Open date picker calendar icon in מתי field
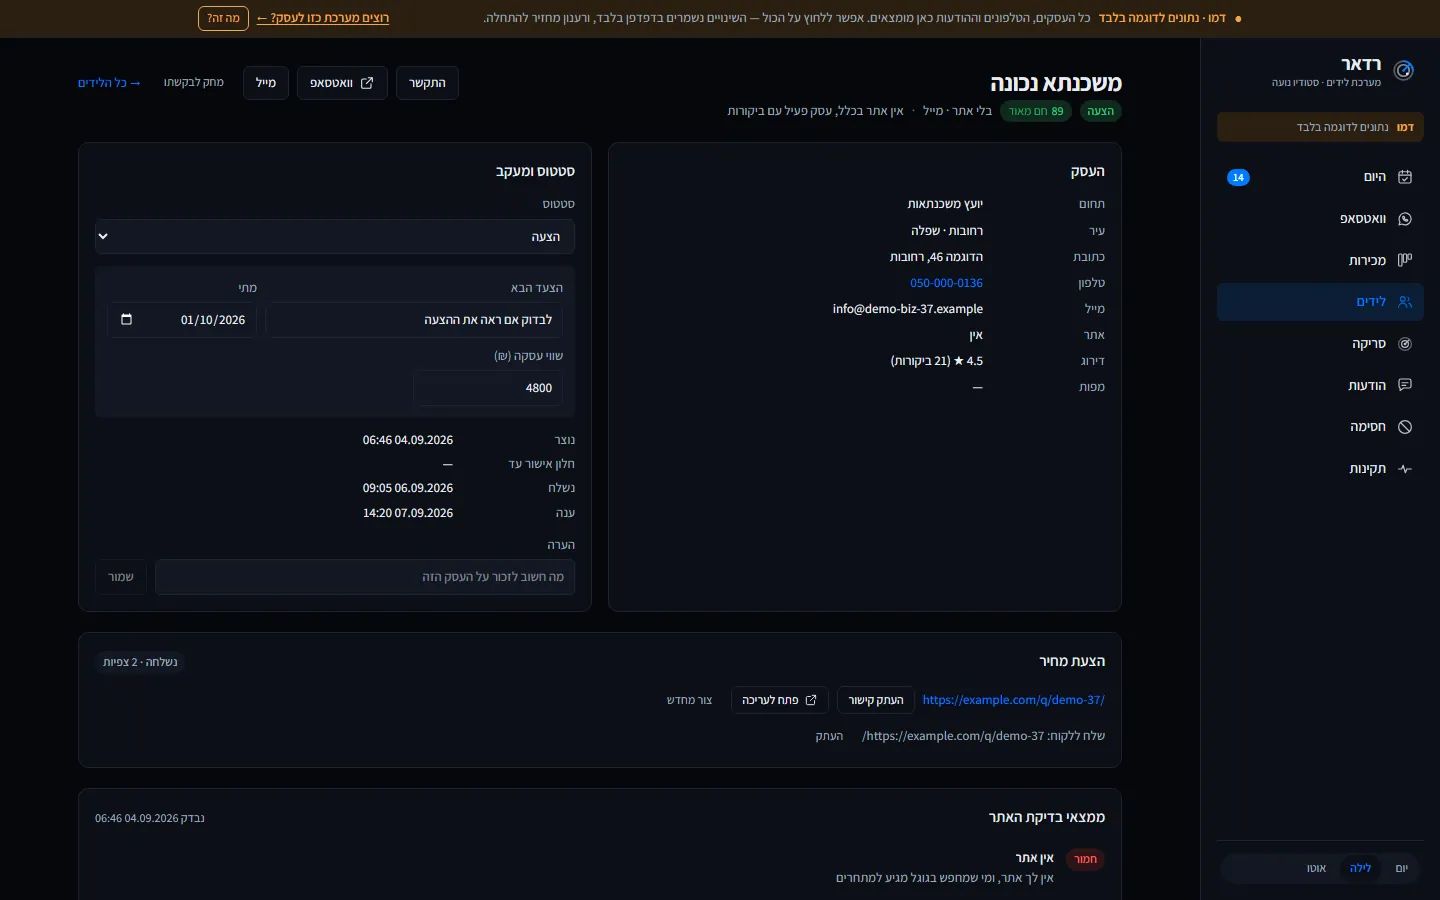1440x900 pixels. click(126, 320)
